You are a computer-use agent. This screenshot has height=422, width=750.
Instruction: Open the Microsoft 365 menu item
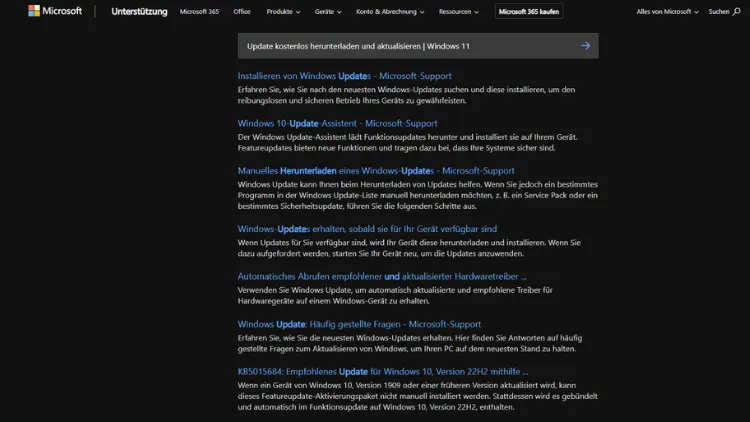pyautogui.click(x=199, y=11)
